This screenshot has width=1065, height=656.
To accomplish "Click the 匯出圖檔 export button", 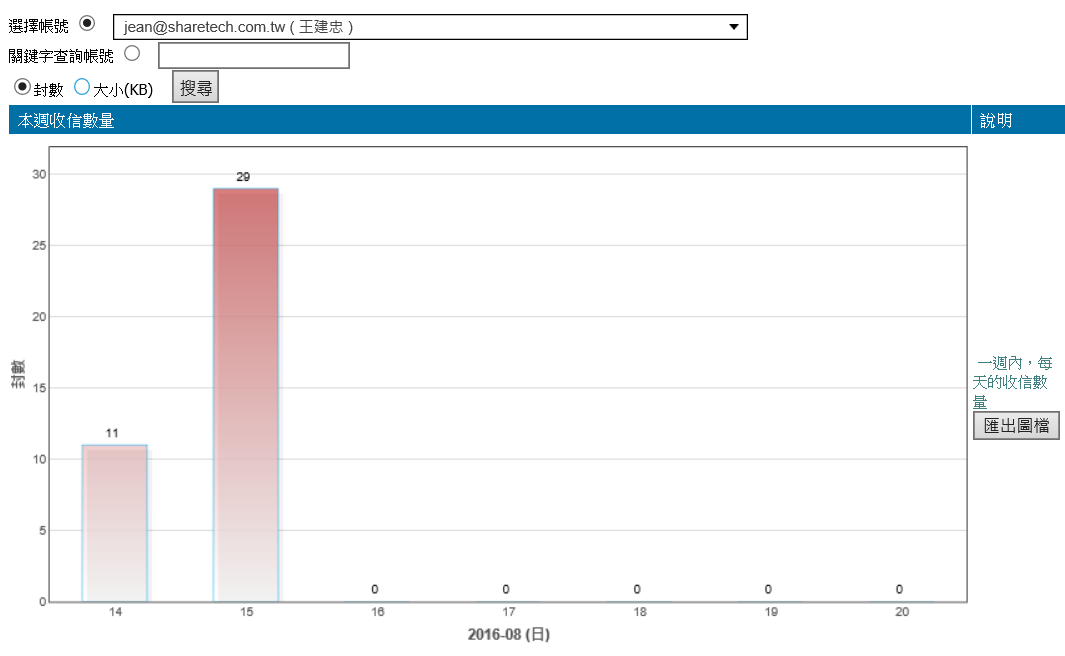I will pos(1016,425).
